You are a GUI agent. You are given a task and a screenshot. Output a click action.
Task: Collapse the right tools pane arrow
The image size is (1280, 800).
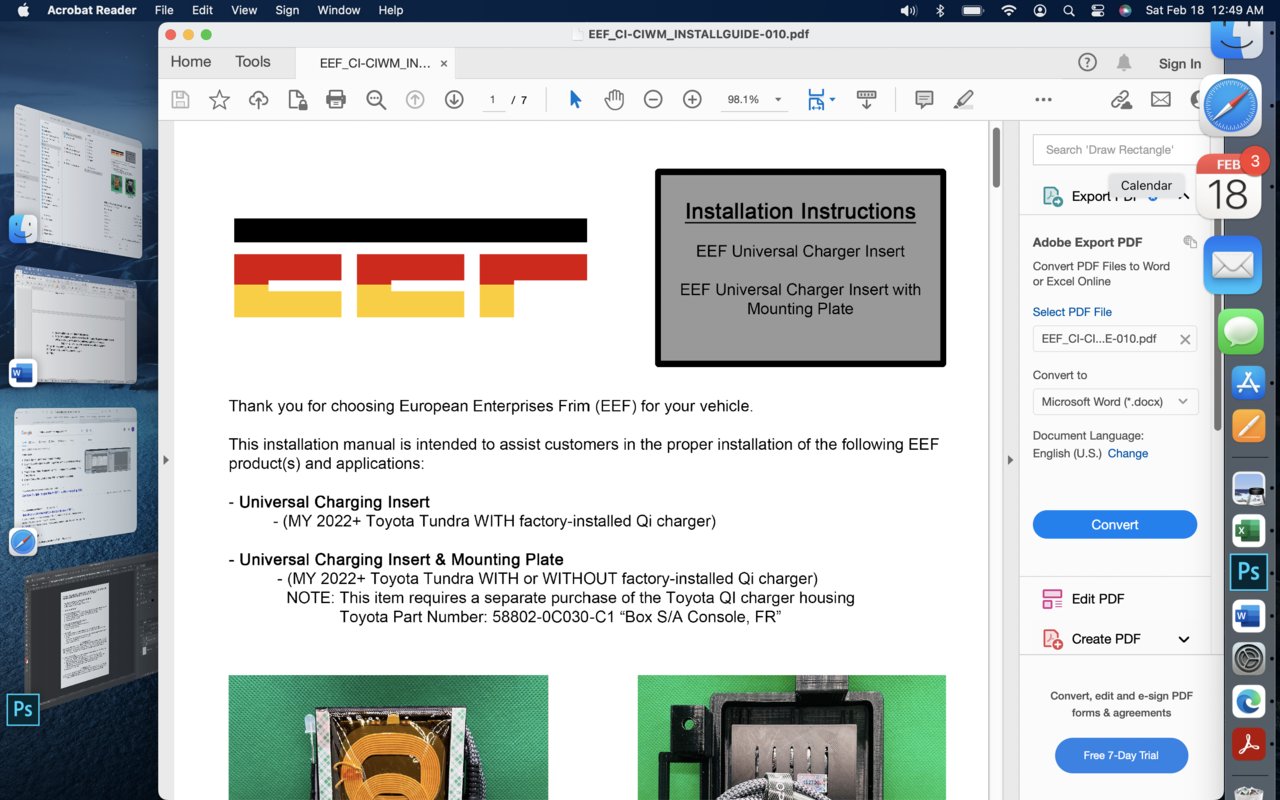pos(1010,460)
